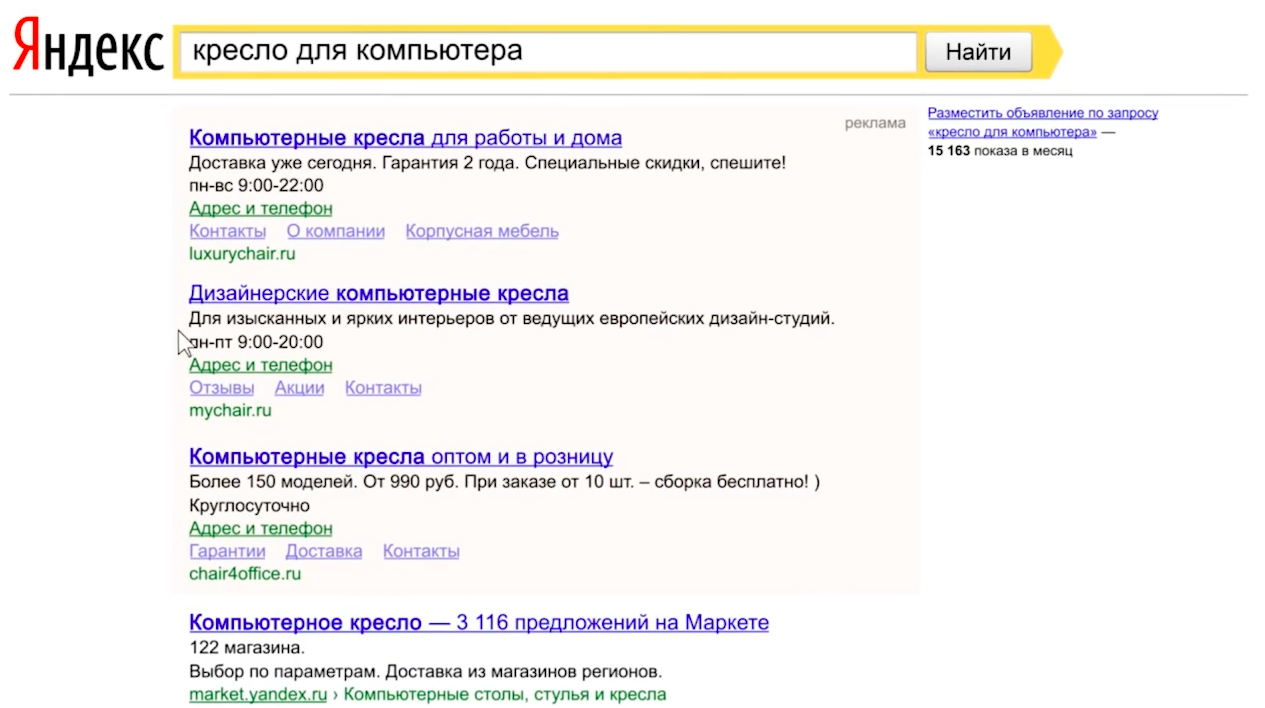
Task: Open 'О компании' link
Action: click(336, 231)
